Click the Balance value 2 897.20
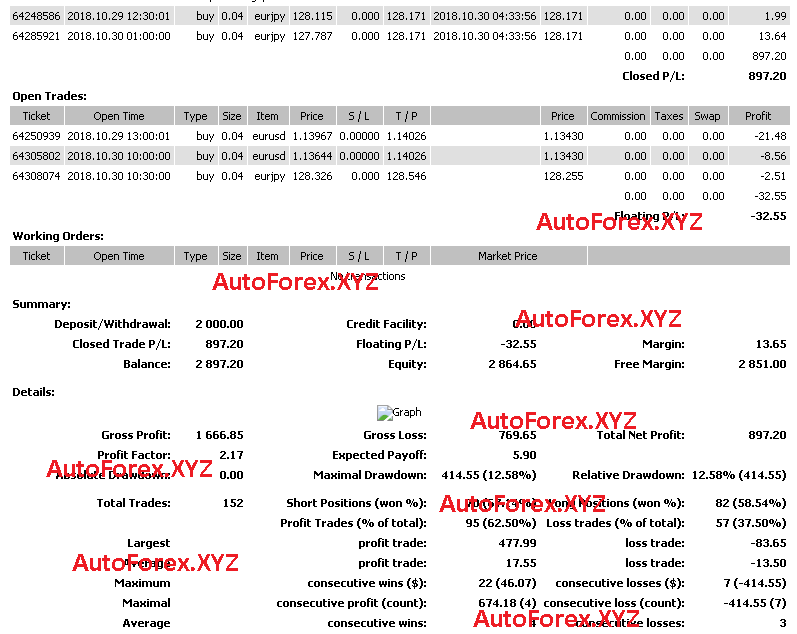This screenshot has height=634, width=797. 219,364
